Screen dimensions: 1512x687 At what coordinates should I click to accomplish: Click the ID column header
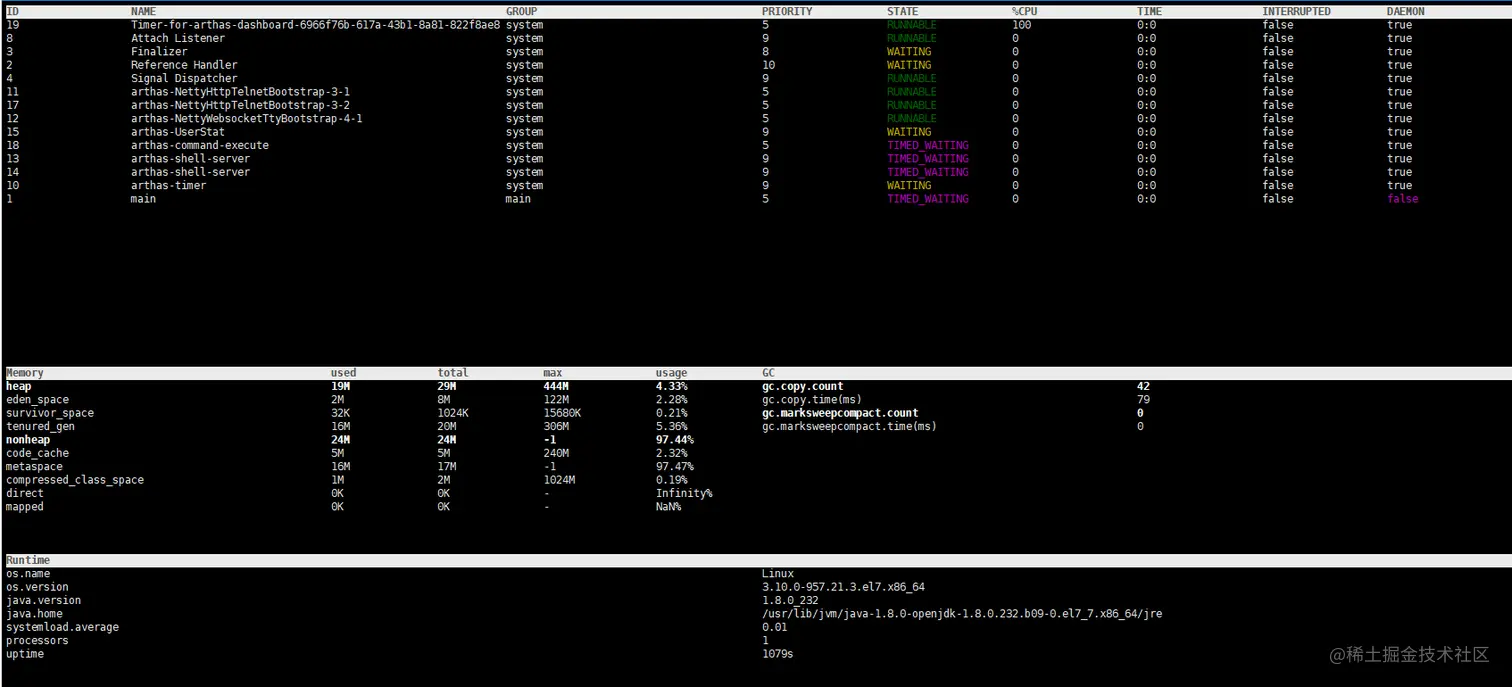[x=12, y=12]
